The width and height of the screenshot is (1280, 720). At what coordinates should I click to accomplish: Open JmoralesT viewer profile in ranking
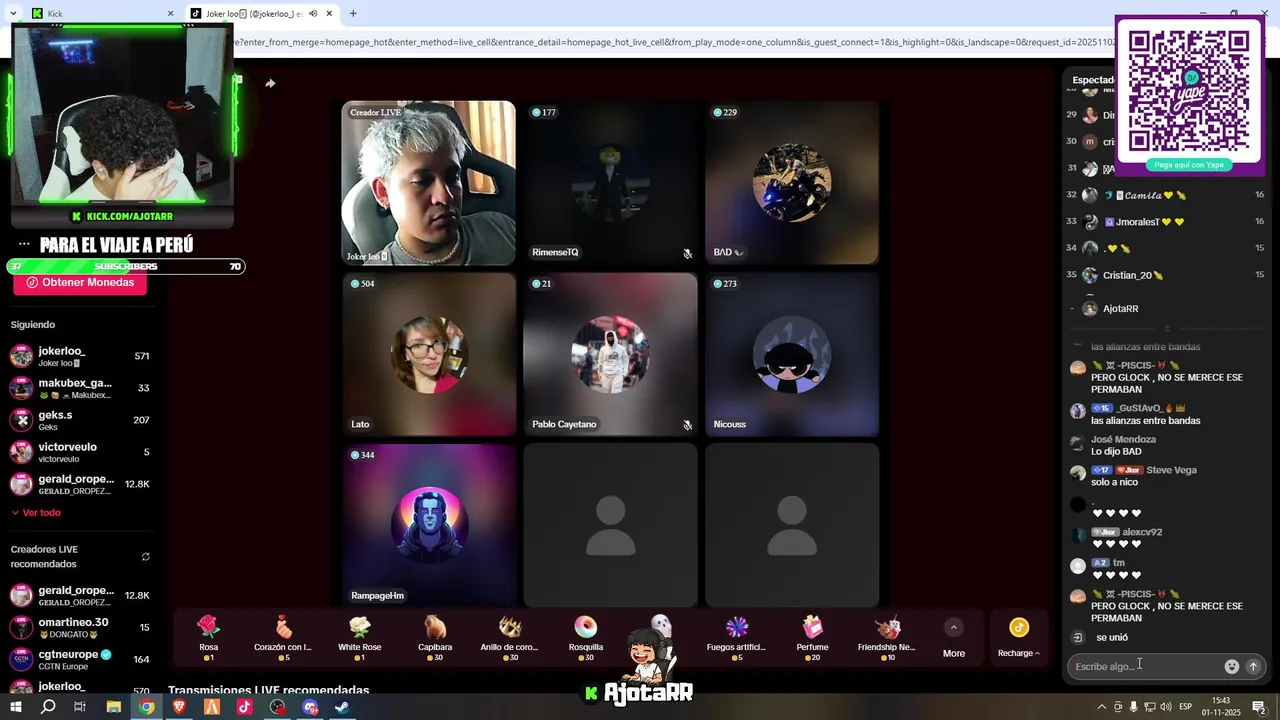pos(1166,222)
